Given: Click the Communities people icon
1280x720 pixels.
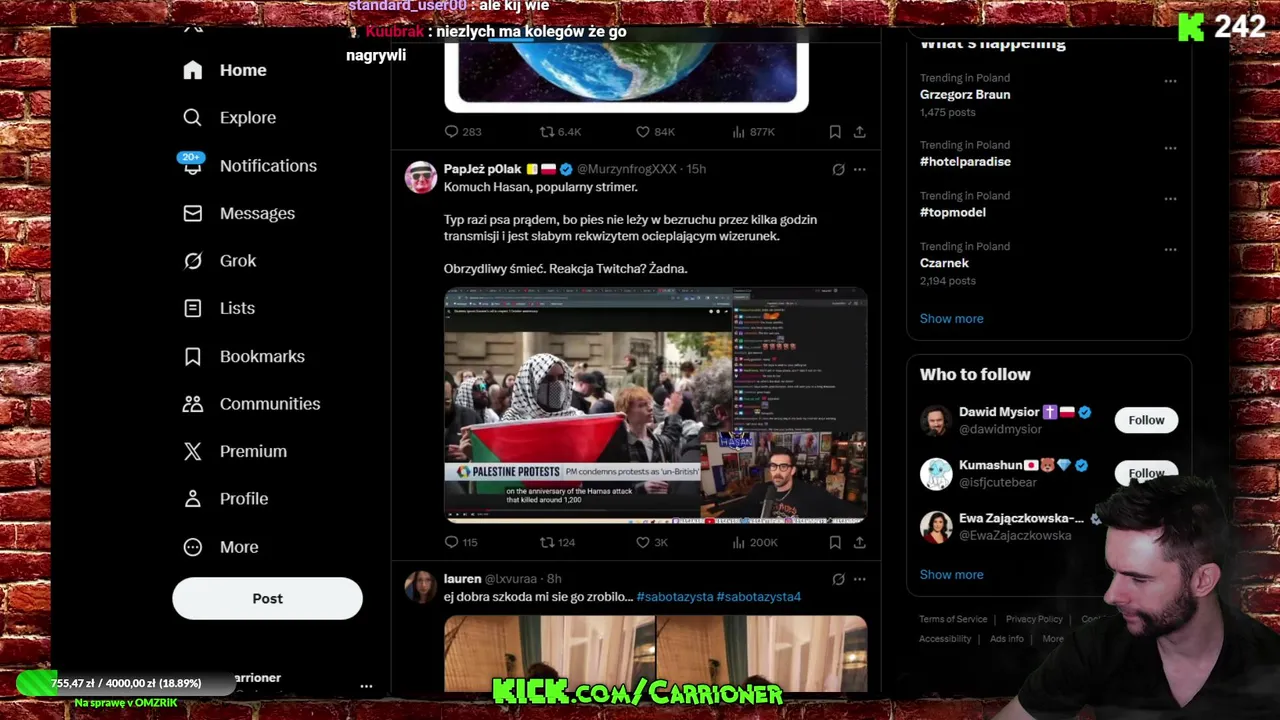Looking at the screenshot, I should point(193,404).
